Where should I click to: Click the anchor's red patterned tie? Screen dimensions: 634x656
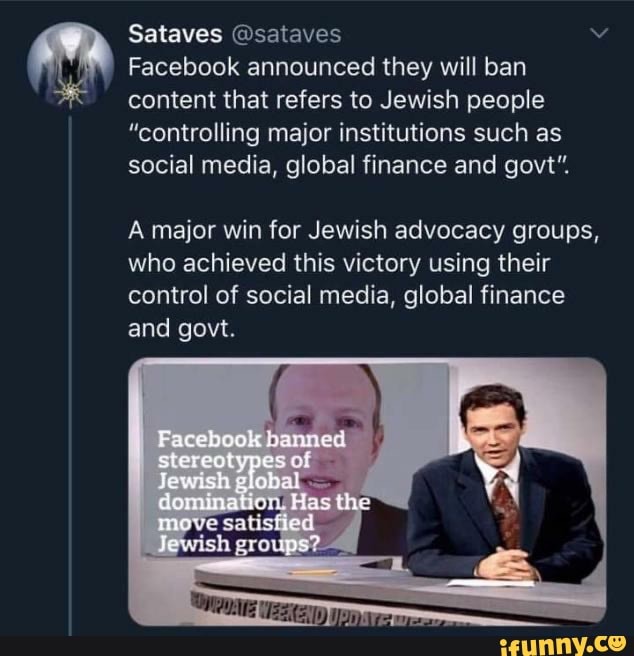tap(504, 509)
